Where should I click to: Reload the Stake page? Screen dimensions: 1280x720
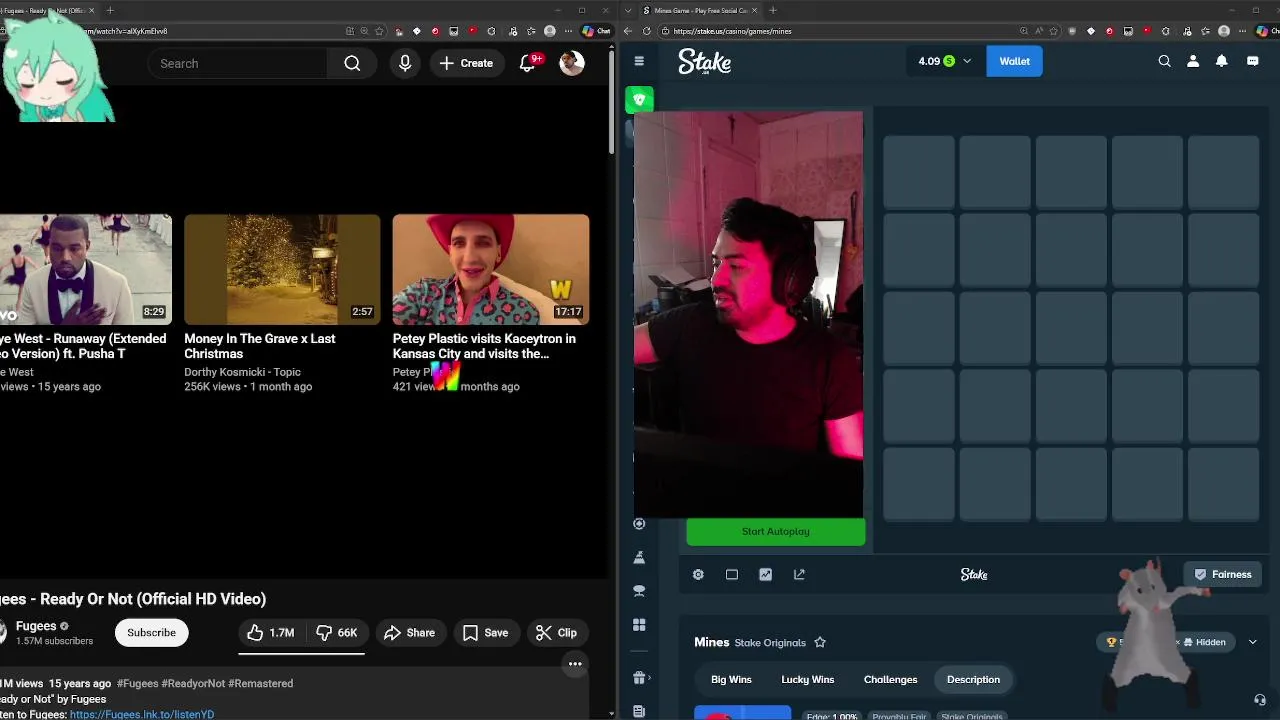click(x=646, y=31)
